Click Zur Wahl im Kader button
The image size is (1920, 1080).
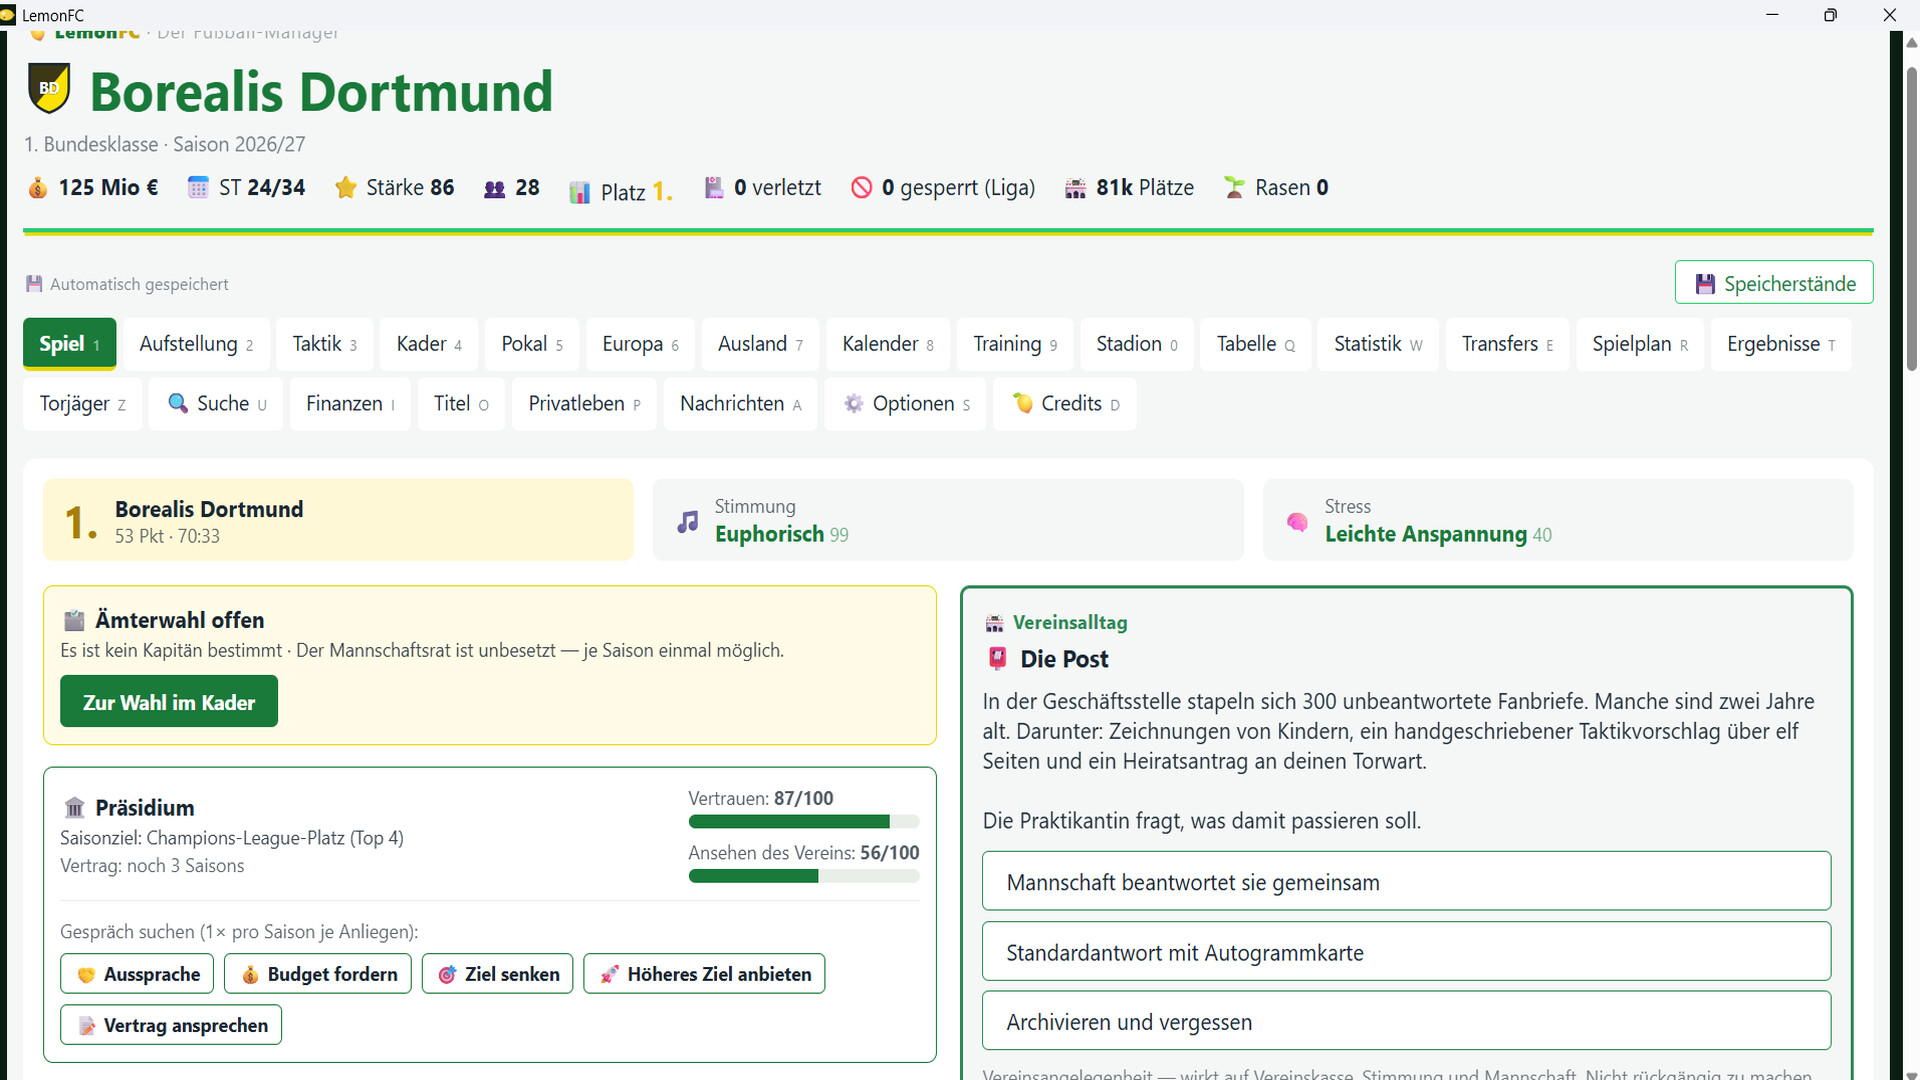(169, 702)
